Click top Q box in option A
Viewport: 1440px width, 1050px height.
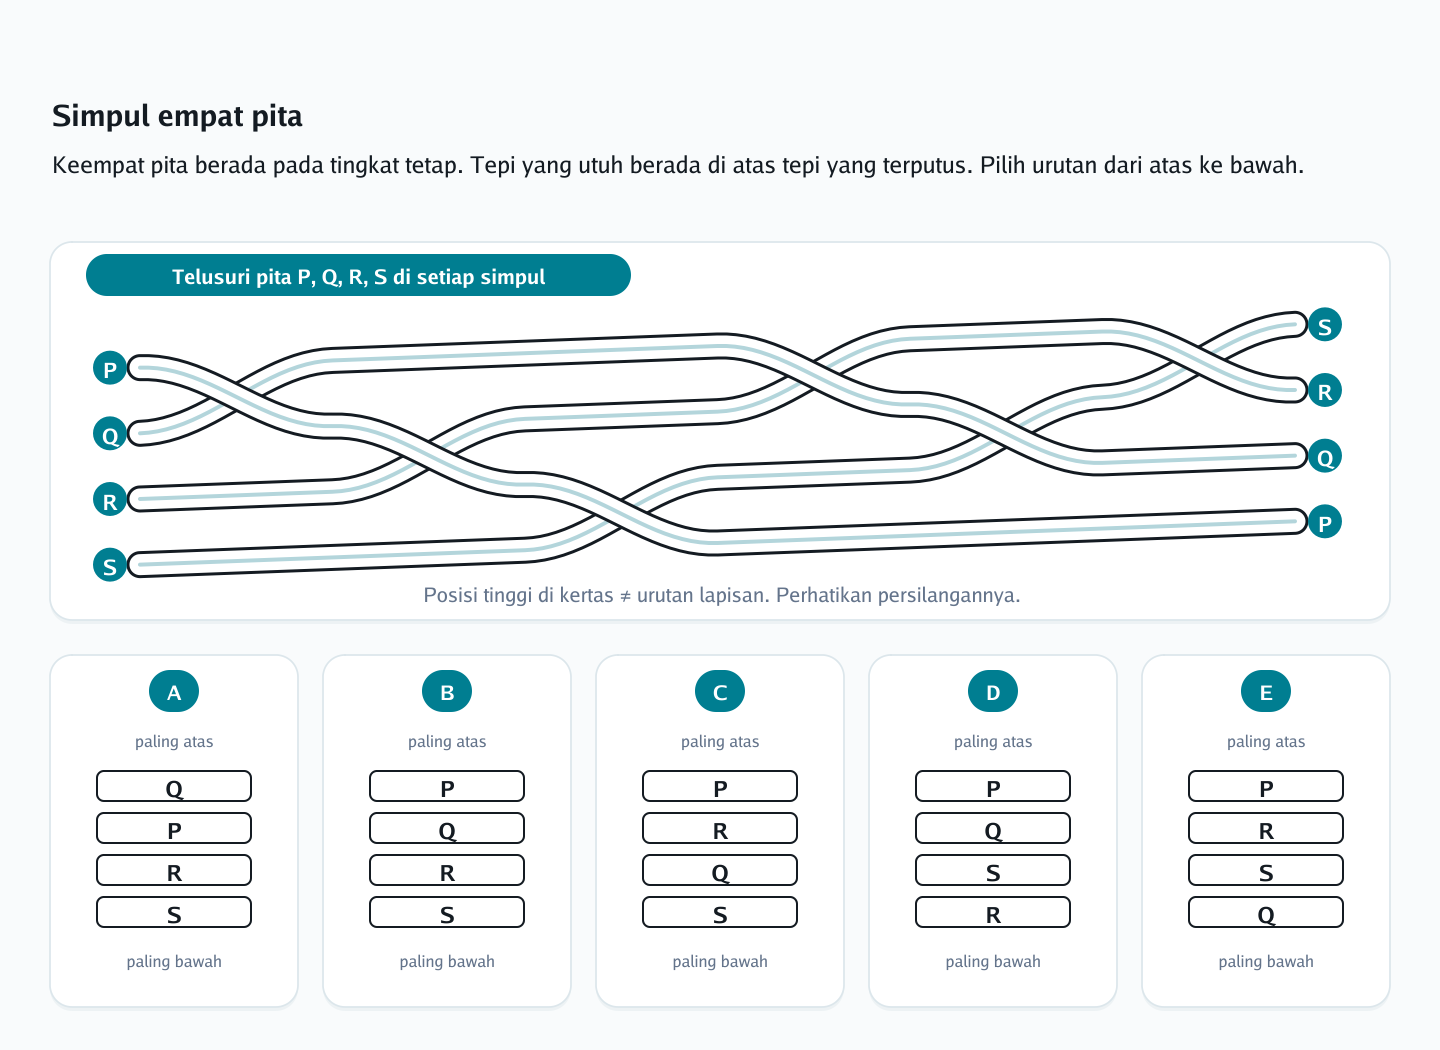click(x=174, y=786)
